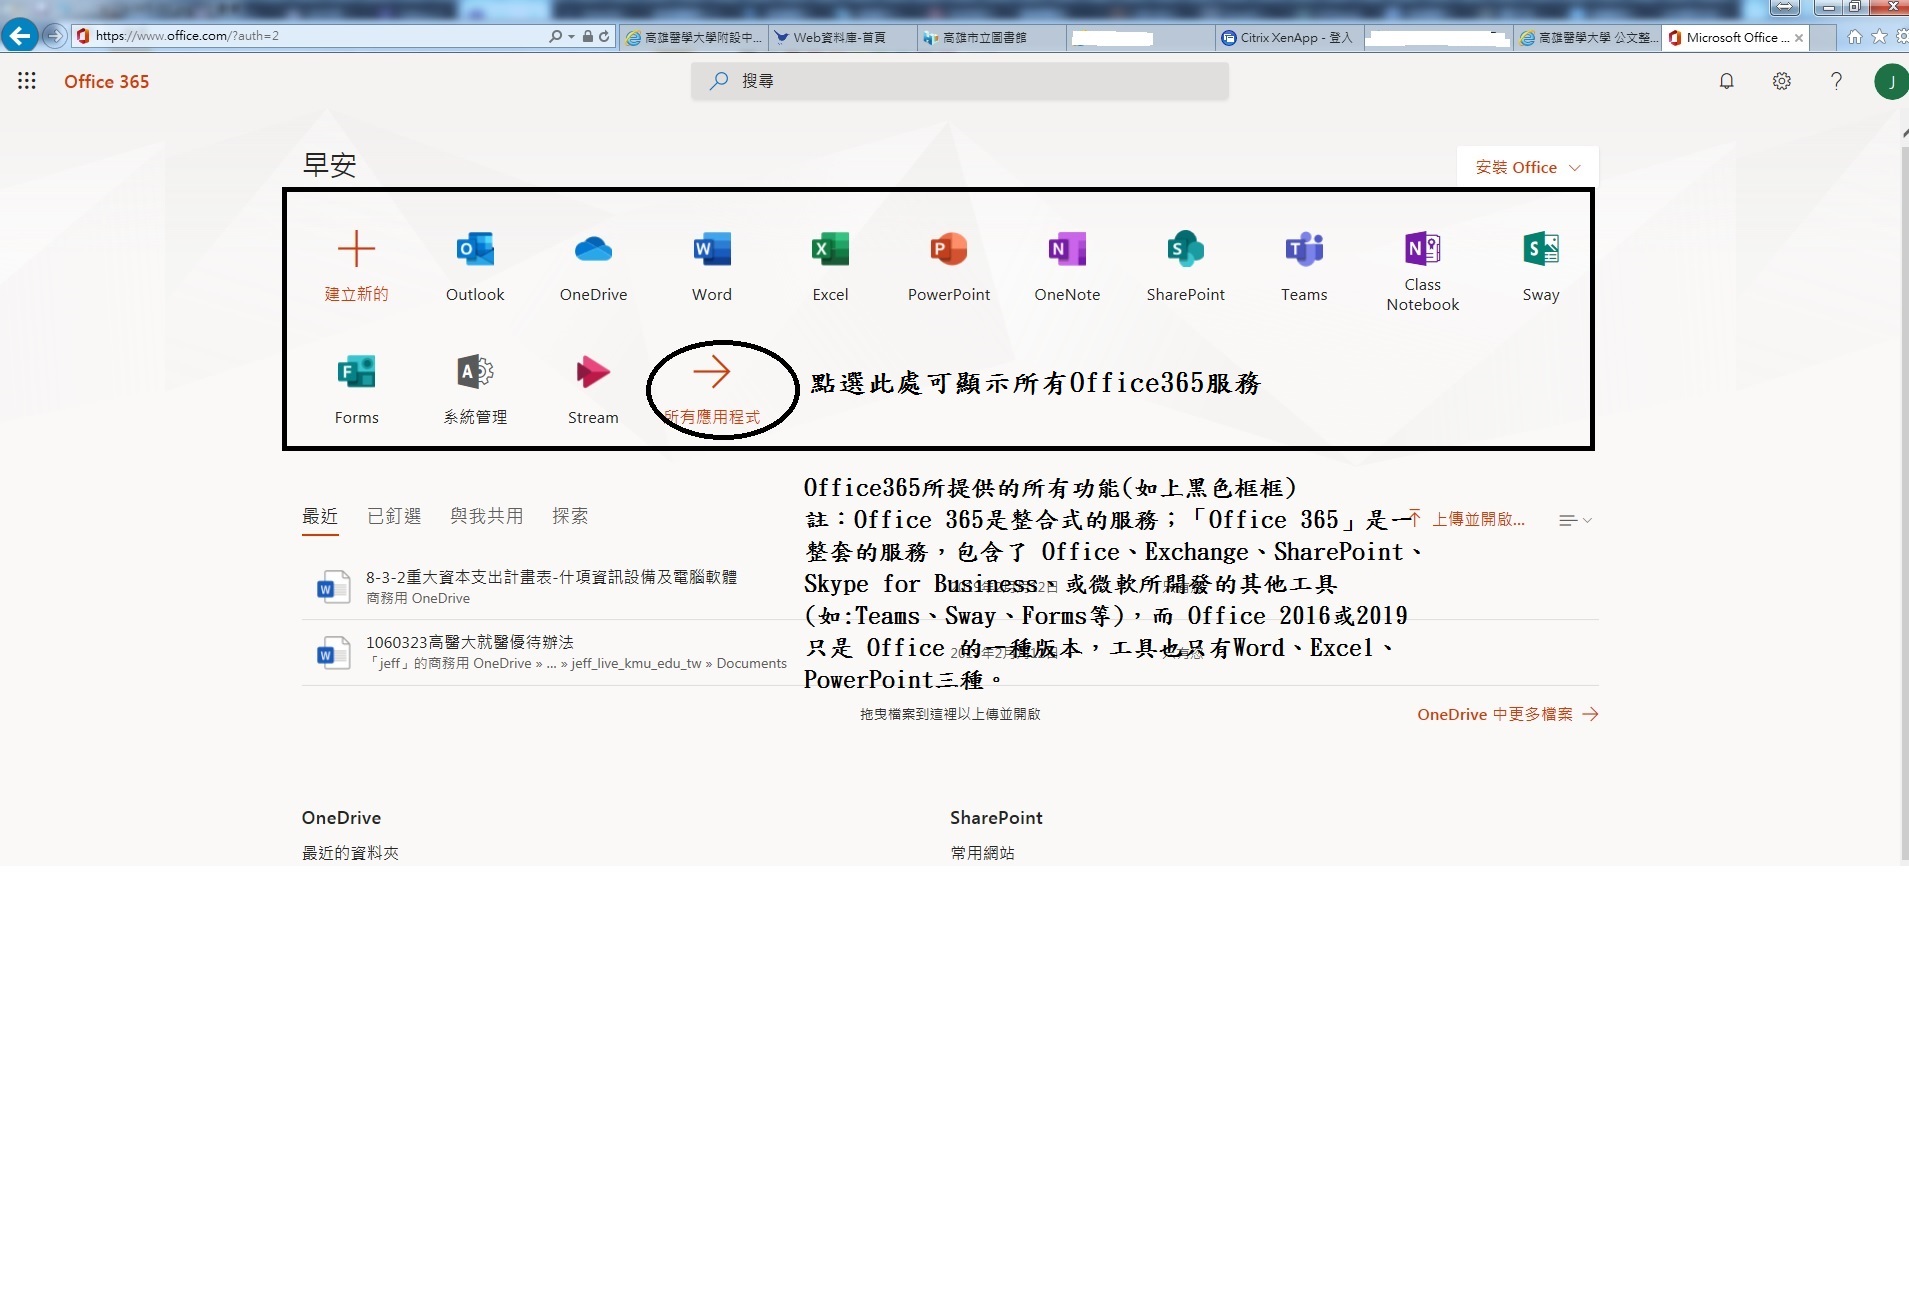The image size is (1909, 1312).
Task: Expand the 安裝 Office dropdown
Action: pos(1527,167)
